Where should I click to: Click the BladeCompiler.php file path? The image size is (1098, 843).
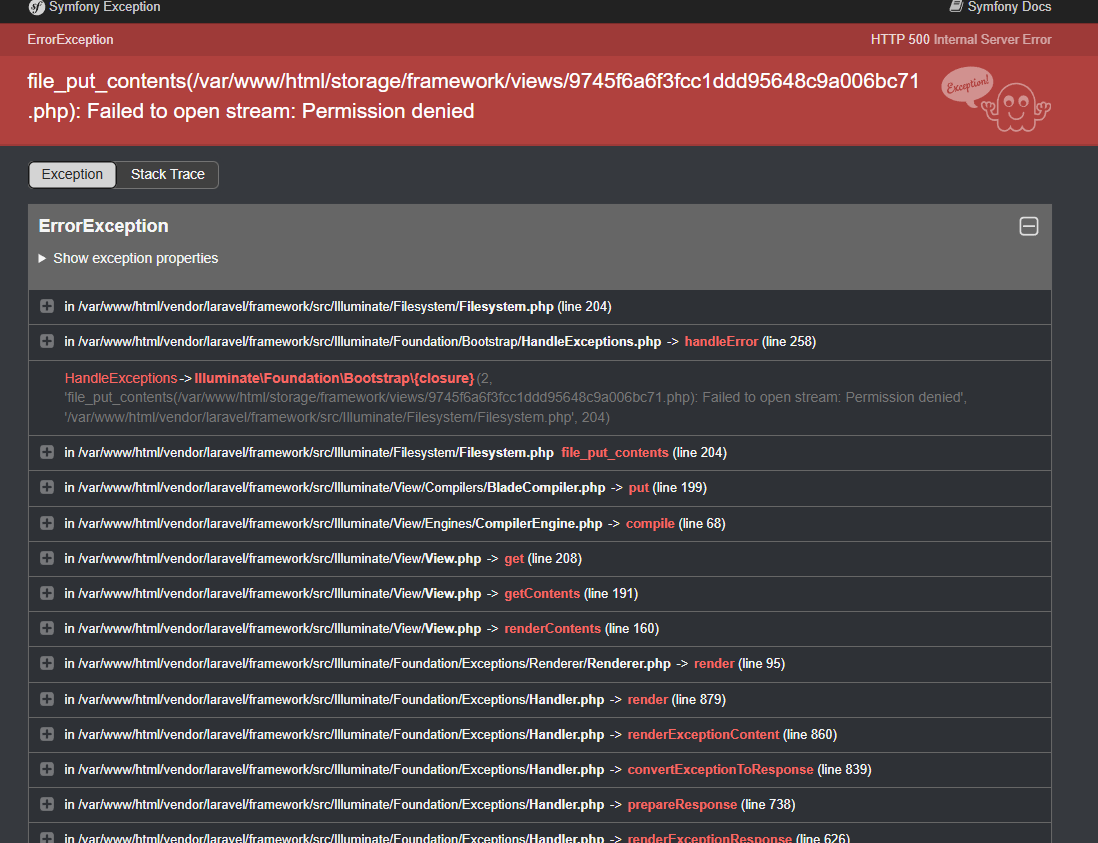click(x=335, y=488)
